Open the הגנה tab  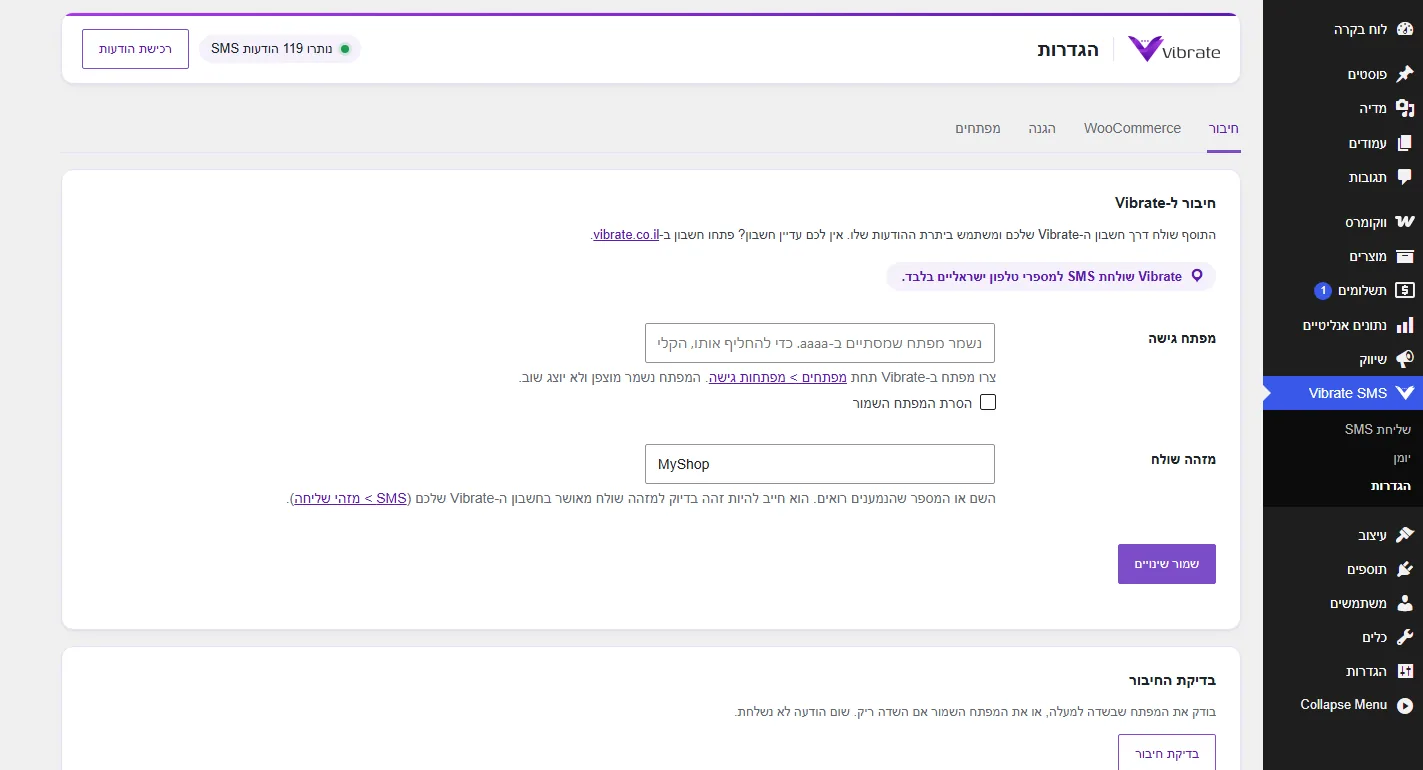(1042, 128)
